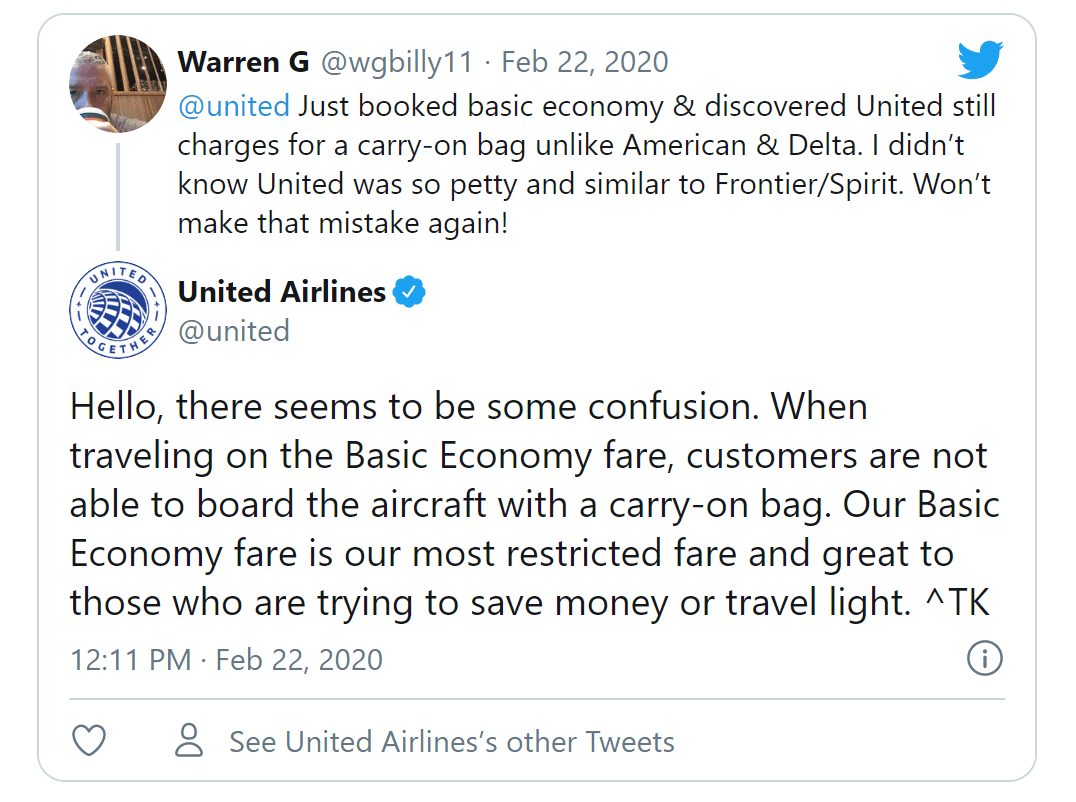Click the Twitter bird logo
Viewport: 1076px width, 802px height.
(980, 60)
